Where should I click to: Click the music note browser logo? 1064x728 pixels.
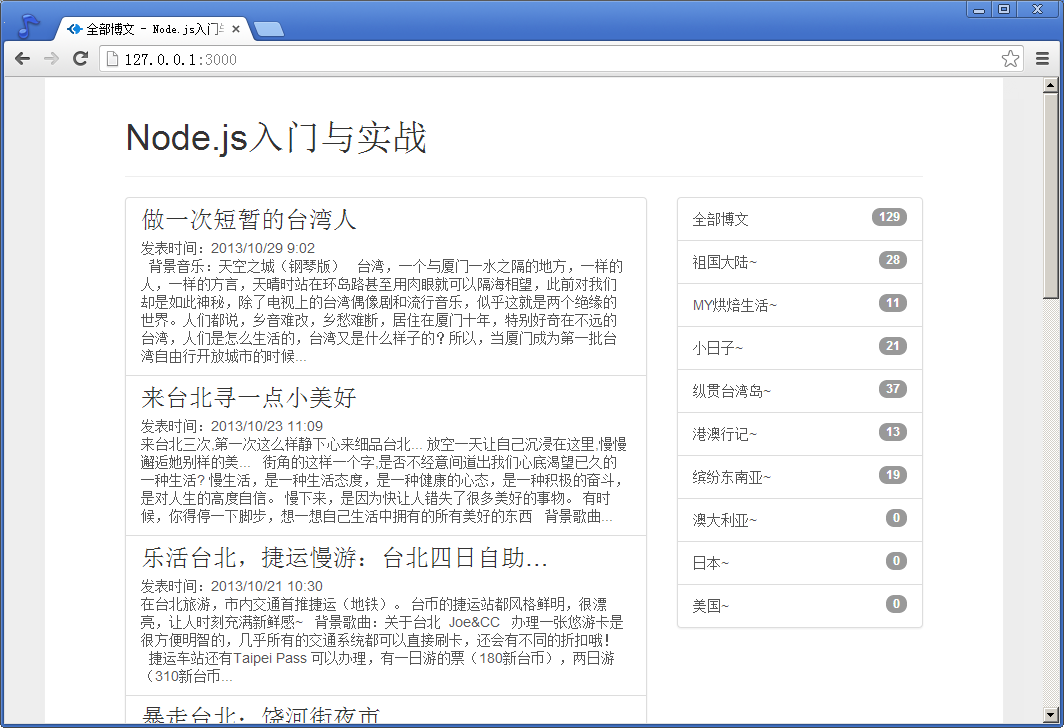[x=27, y=26]
